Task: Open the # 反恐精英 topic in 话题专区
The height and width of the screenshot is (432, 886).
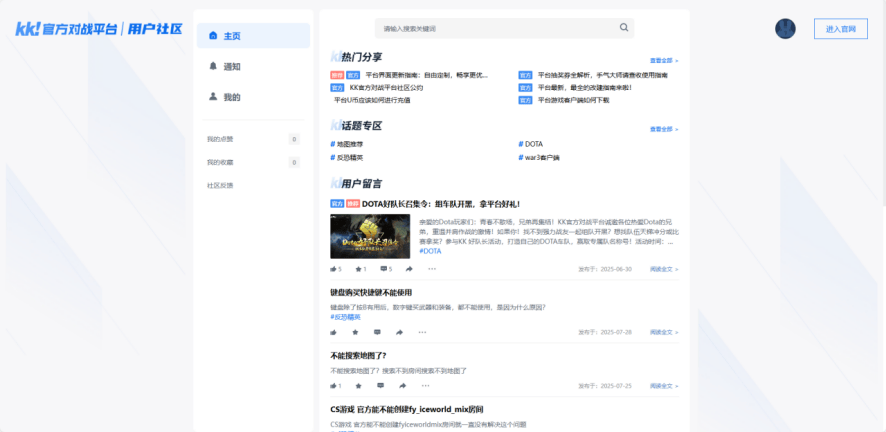Action: coord(346,158)
